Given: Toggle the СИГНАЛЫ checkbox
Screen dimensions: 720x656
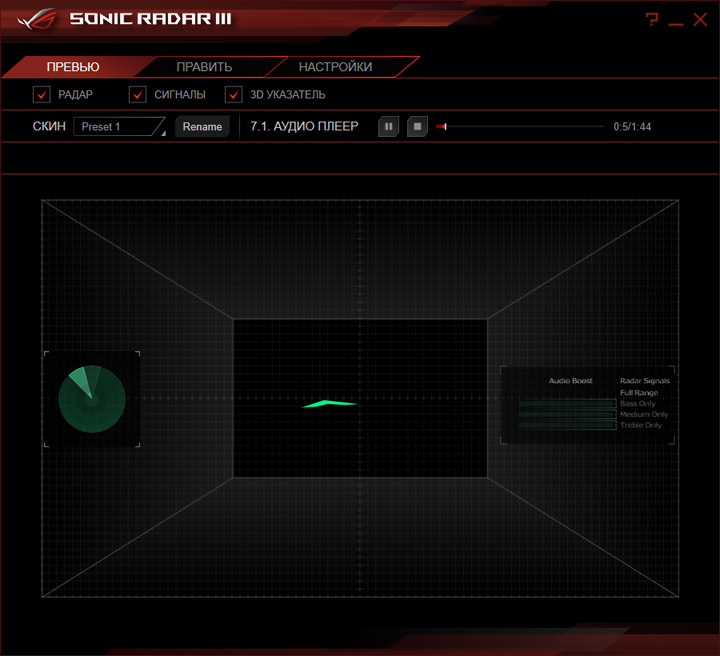Looking at the screenshot, I should [x=138, y=95].
